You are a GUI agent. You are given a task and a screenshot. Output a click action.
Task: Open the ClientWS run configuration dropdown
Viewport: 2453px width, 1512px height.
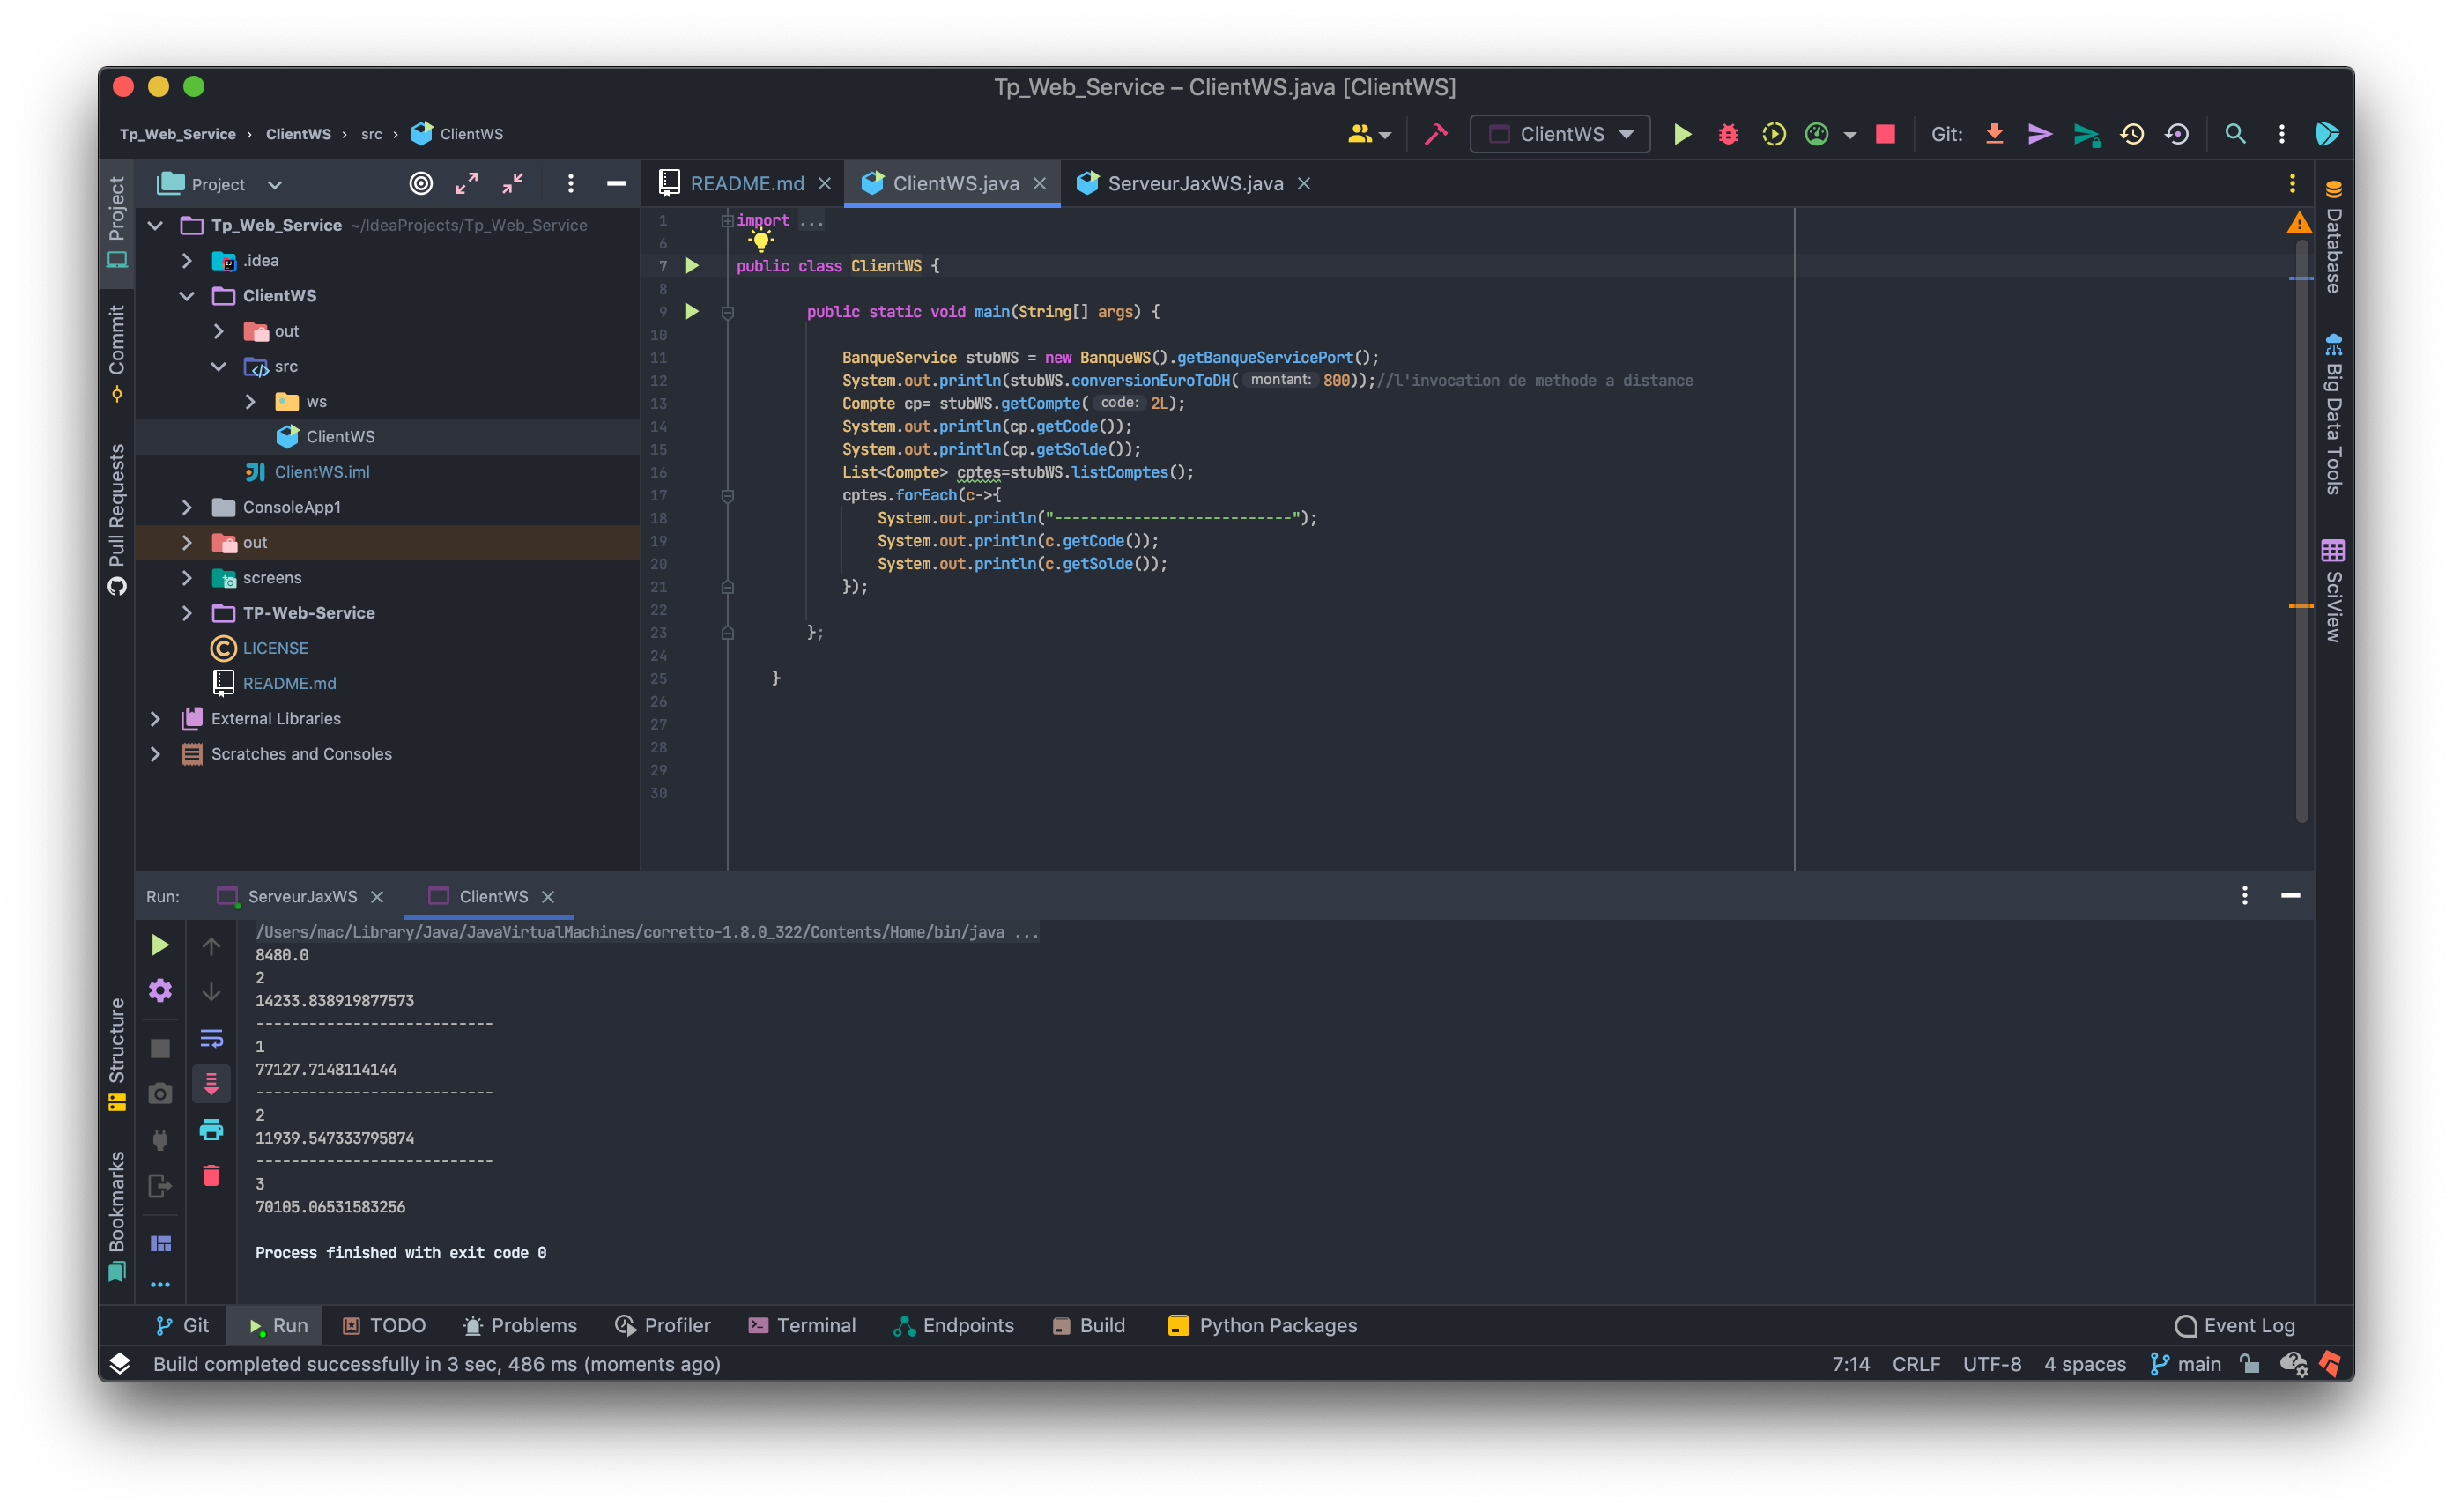tap(1560, 134)
